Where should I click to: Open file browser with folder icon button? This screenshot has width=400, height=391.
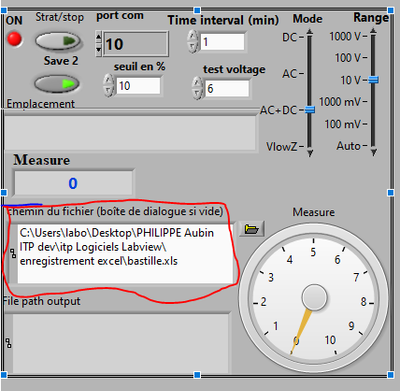point(252,229)
